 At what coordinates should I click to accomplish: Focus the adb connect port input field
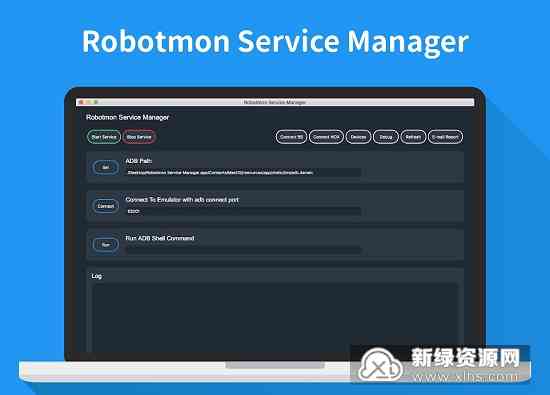[243, 211]
